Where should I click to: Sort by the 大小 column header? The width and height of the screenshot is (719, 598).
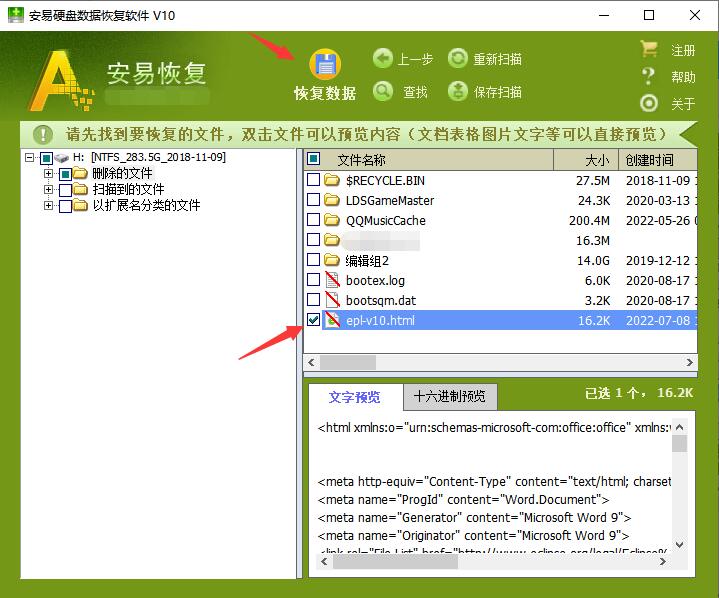[586, 160]
